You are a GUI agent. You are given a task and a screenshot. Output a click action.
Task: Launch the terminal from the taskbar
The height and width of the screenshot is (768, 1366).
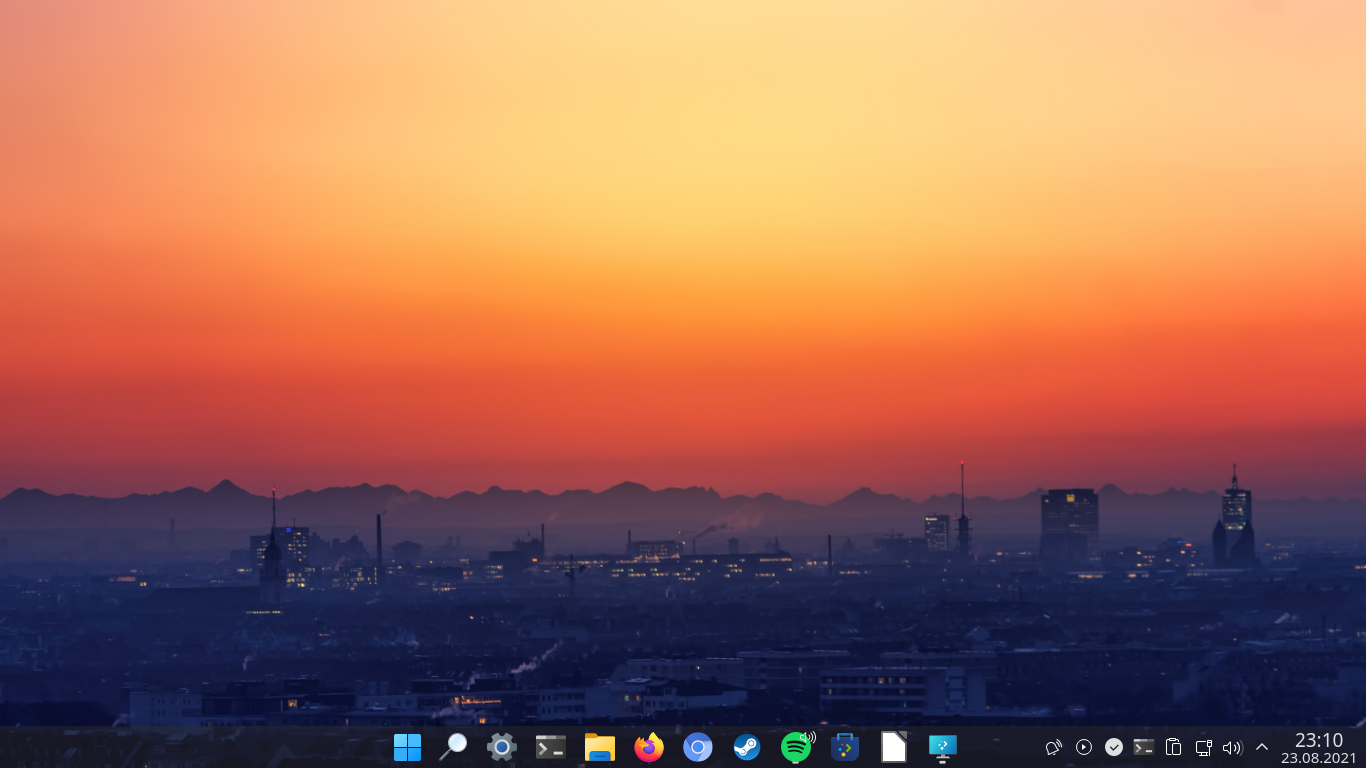coord(551,747)
